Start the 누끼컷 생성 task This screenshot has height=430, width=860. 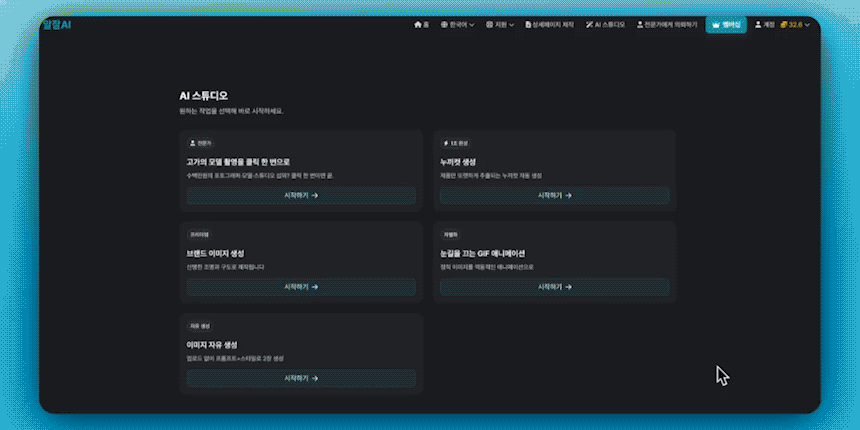554,196
